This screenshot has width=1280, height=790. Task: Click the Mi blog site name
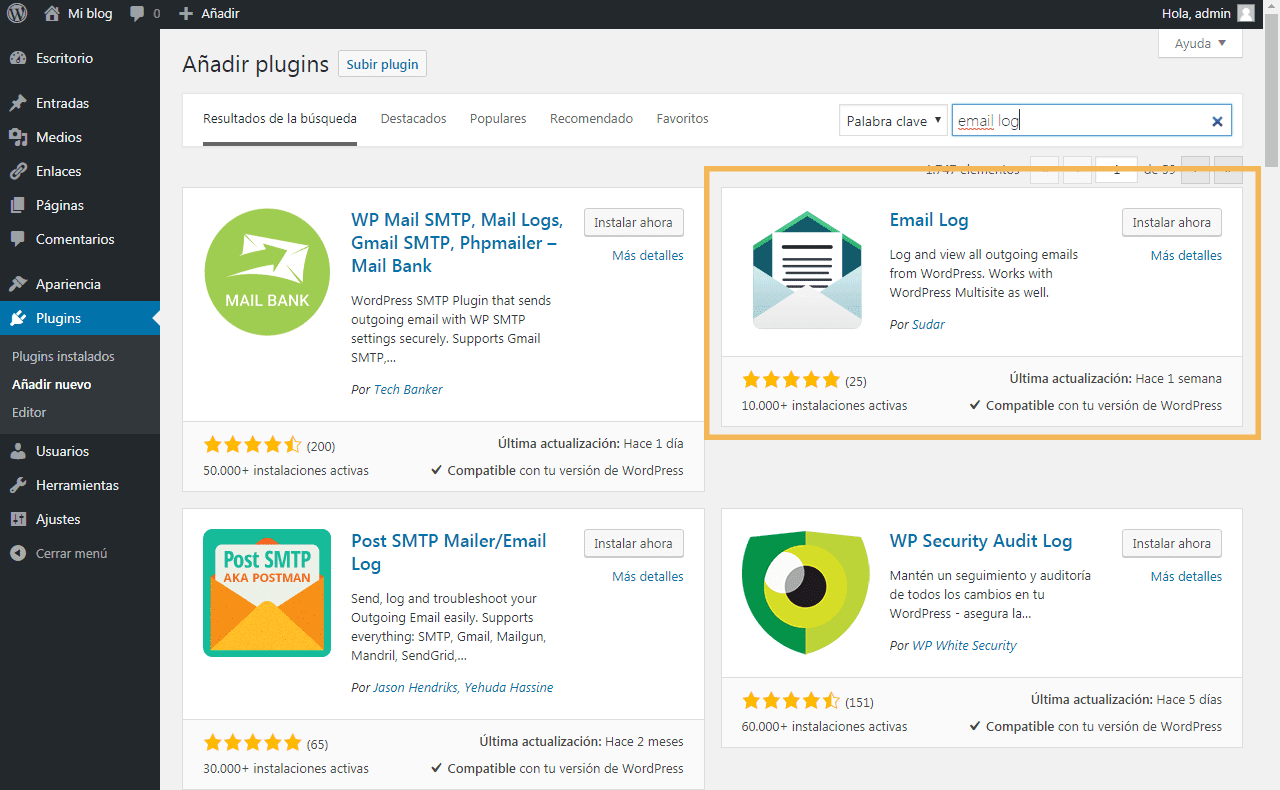click(x=90, y=14)
